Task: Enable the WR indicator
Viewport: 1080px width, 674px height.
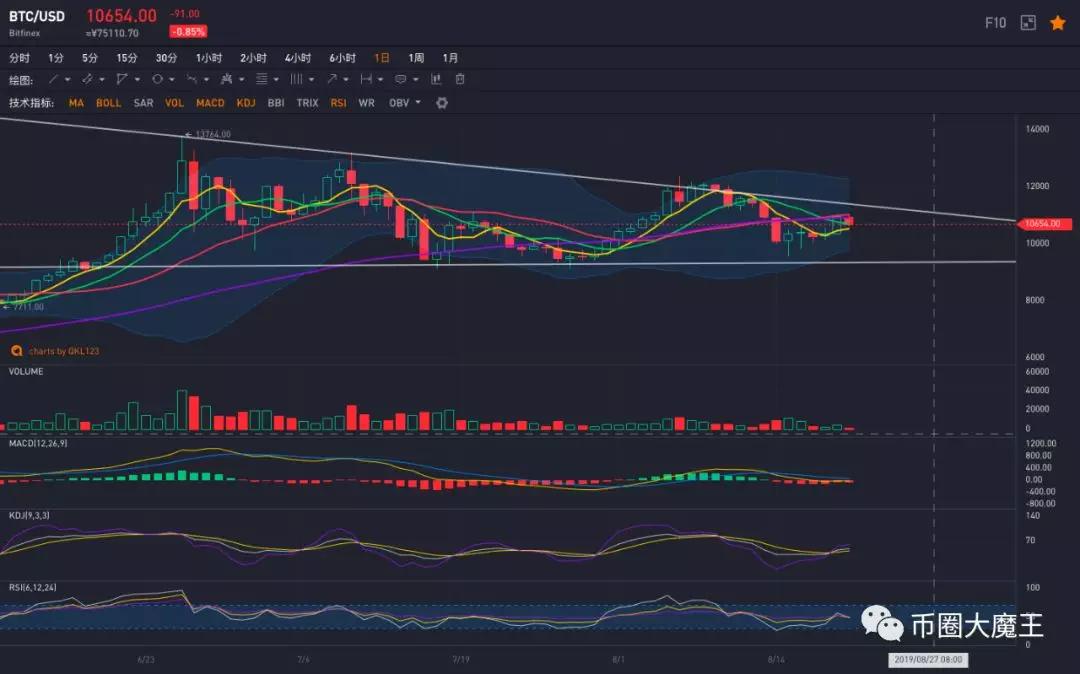Action: [x=366, y=103]
